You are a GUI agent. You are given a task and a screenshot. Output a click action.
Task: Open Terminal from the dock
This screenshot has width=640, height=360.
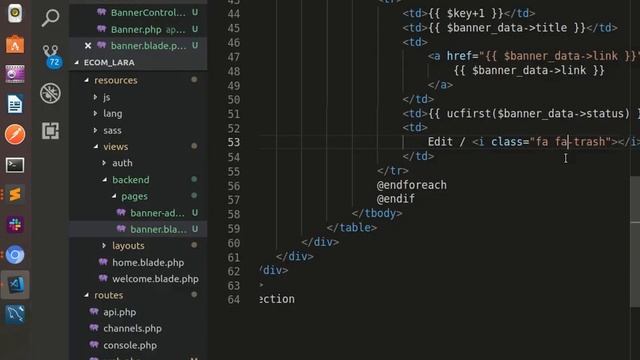point(15,165)
